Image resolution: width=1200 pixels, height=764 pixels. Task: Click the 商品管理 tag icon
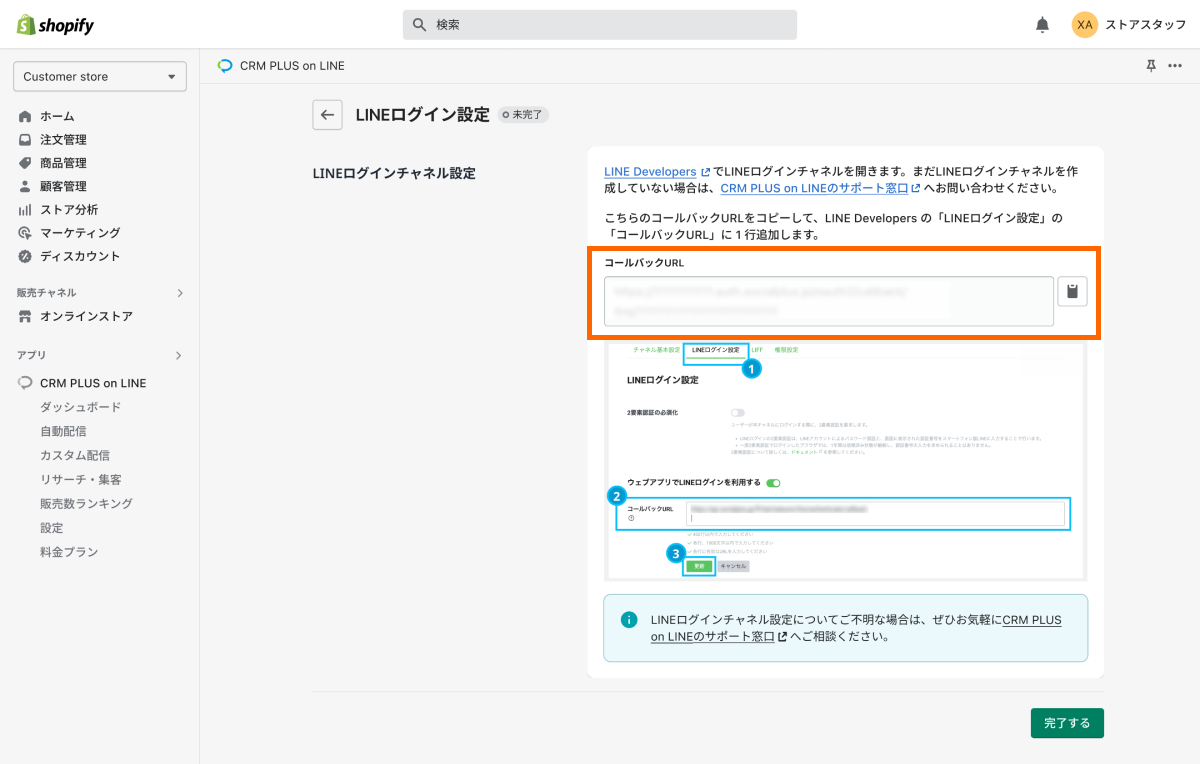(x=25, y=163)
